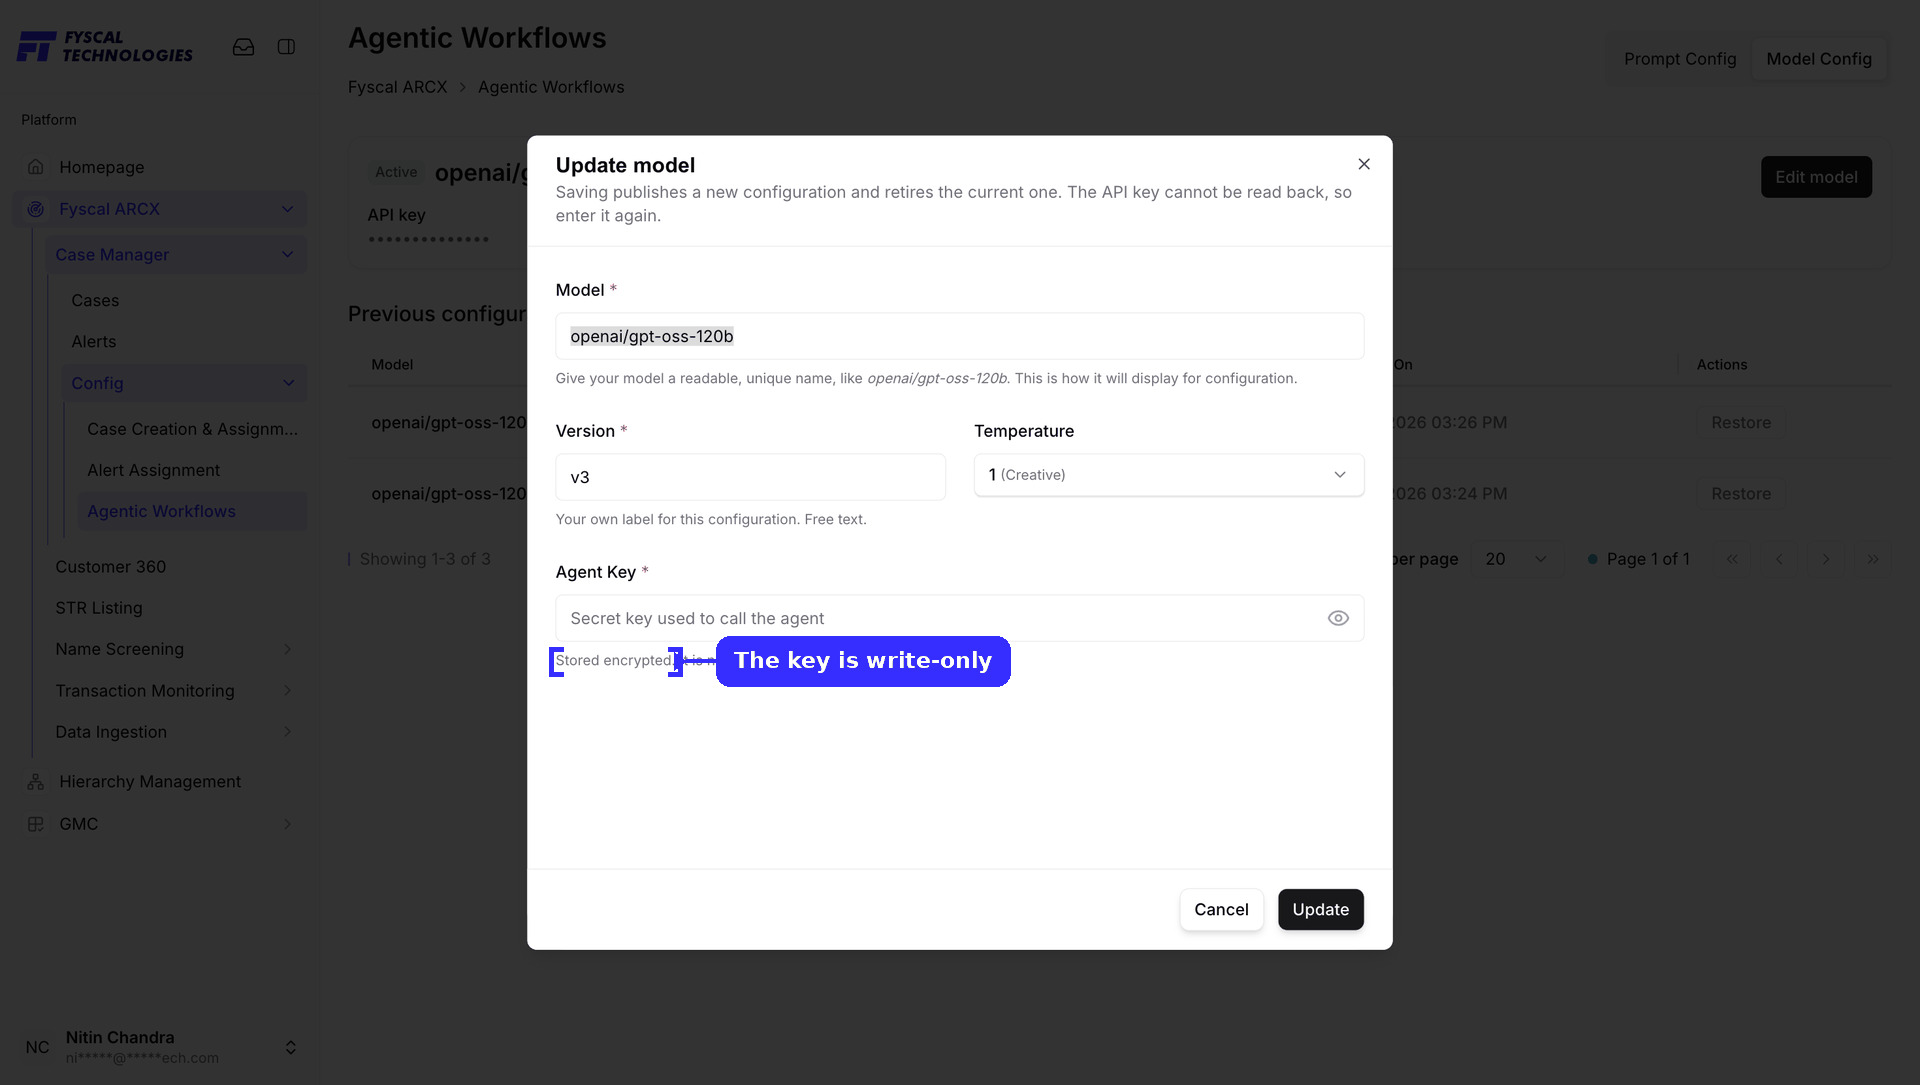This screenshot has height=1085, width=1920.
Task: Go to the previous page arrow
Action: coord(1779,559)
